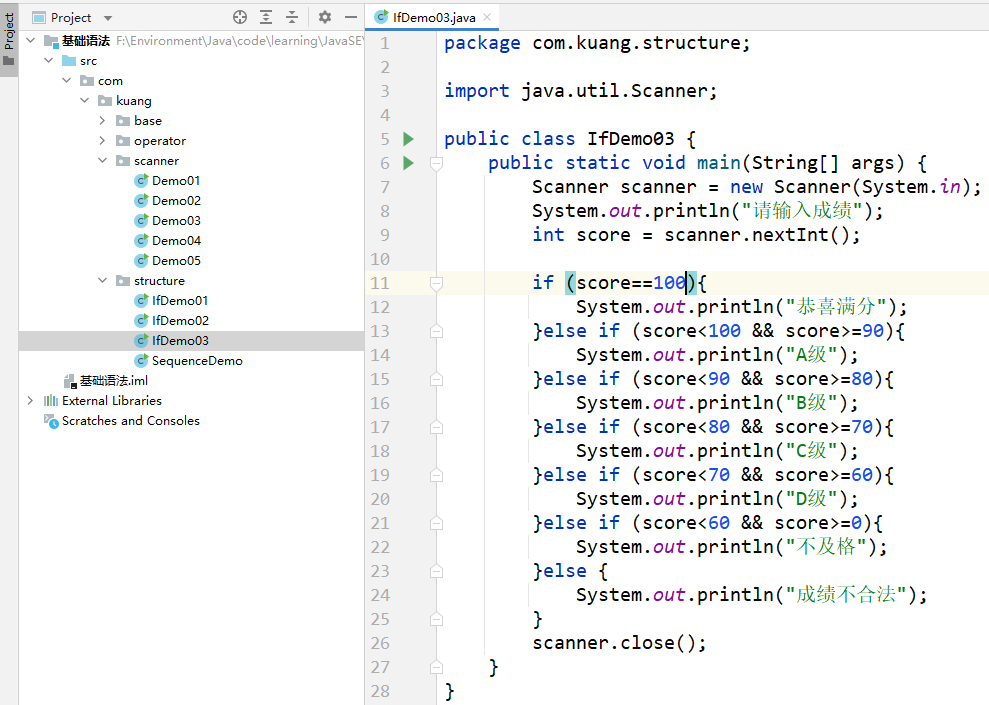The image size is (989, 705).
Task: Open Demo02 class file
Action: [x=176, y=201]
